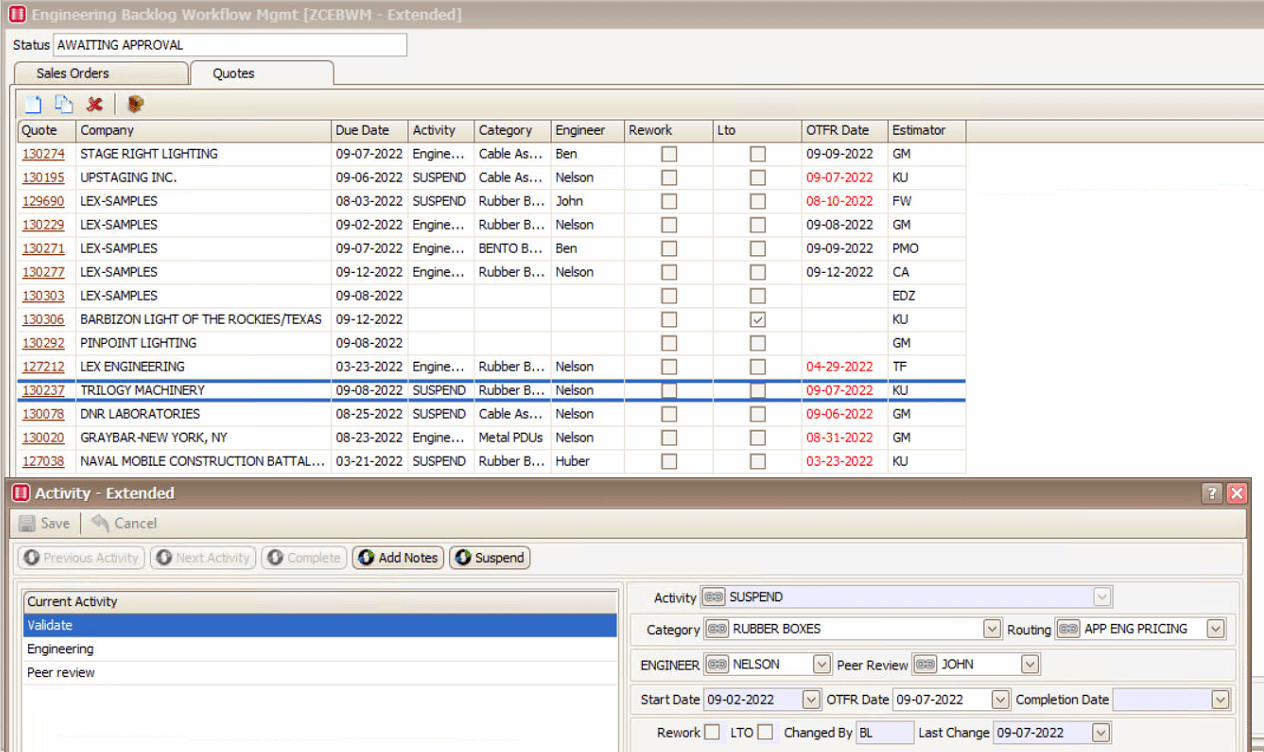Enable the Rework checkbox in Activity panel
This screenshot has width=1264, height=752.
click(x=712, y=731)
